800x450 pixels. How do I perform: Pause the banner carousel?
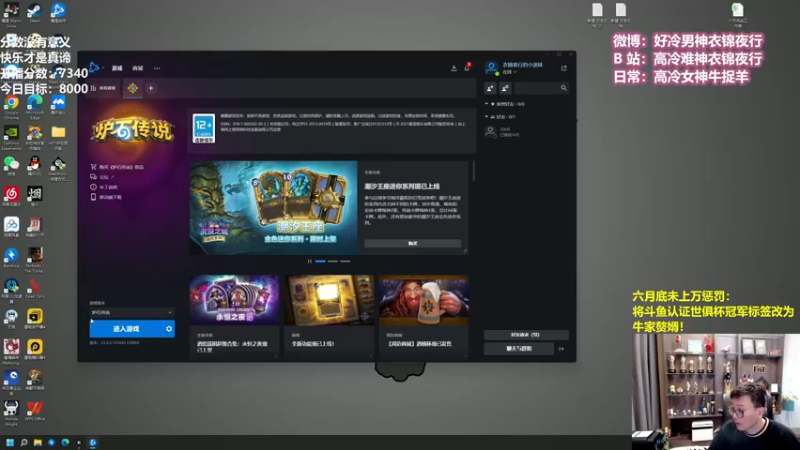pyautogui.click(x=309, y=261)
